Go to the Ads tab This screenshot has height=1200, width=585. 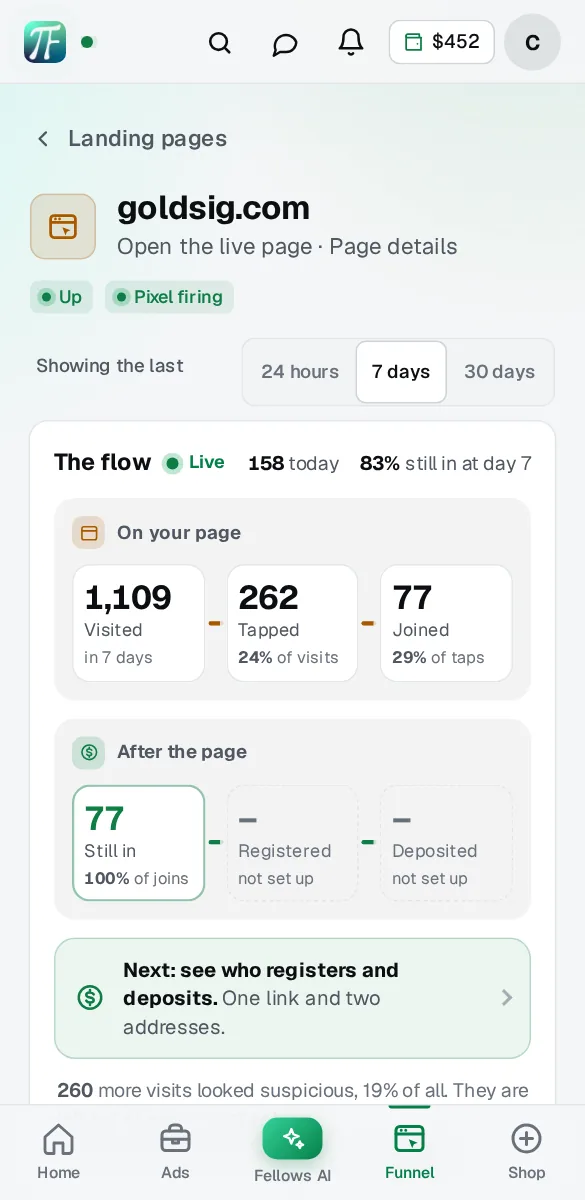175,1150
